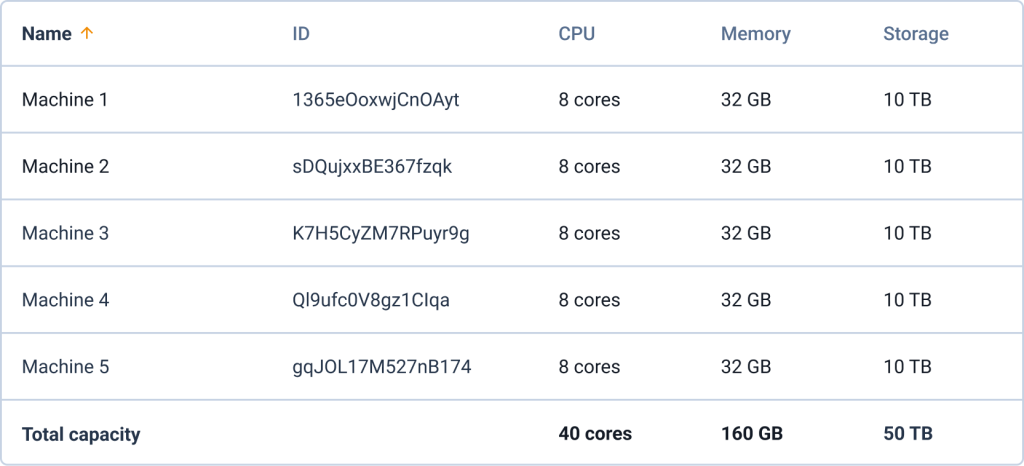This screenshot has width=1024, height=466.
Task: Sort by the CPU column header
Action: (x=576, y=34)
